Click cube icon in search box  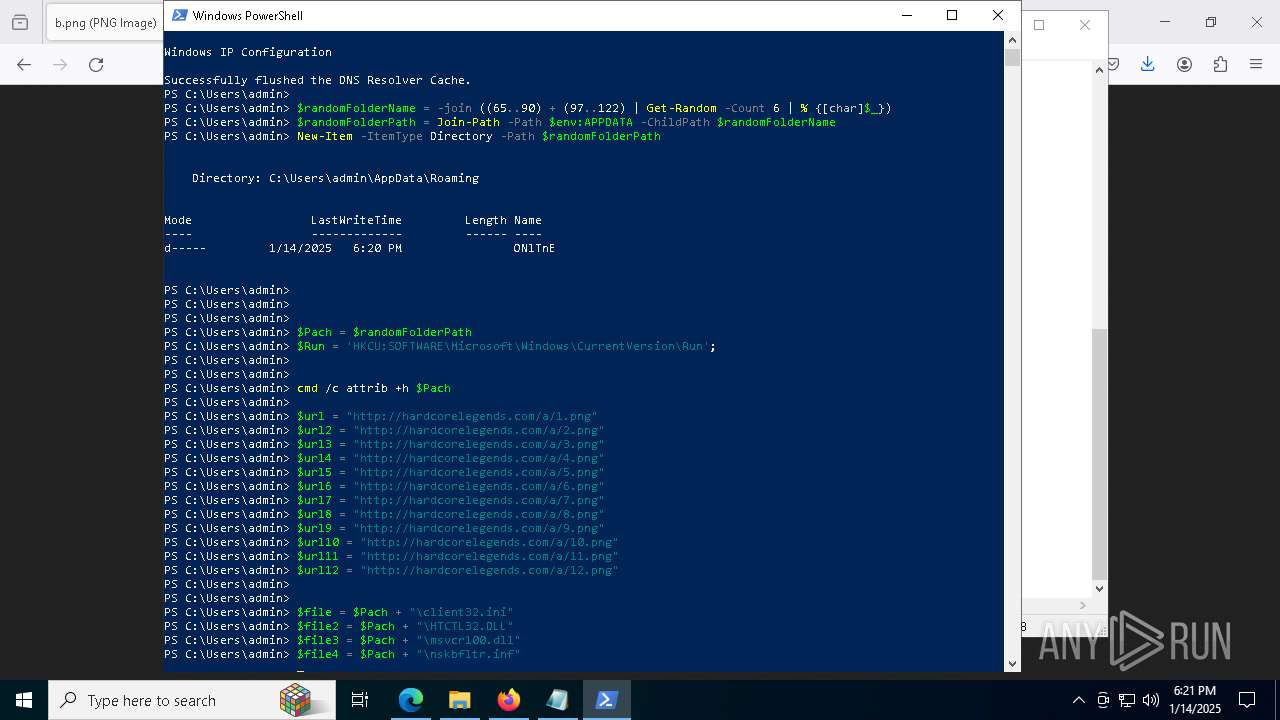pyautogui.click(x=294, y=700)
